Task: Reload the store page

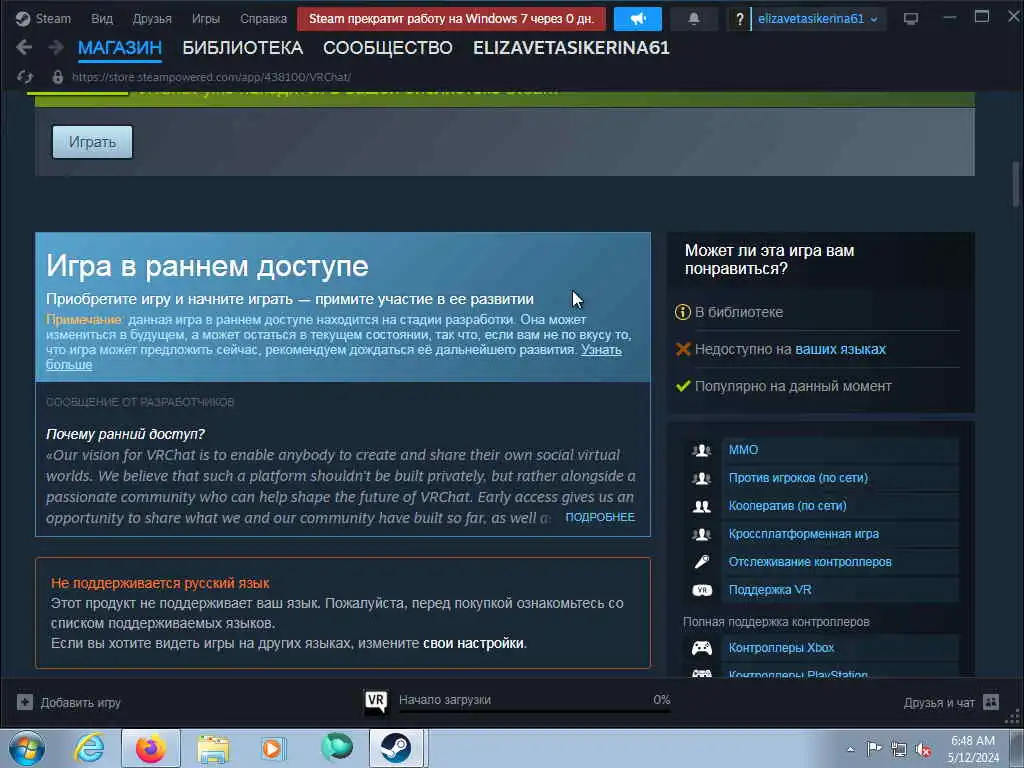Action: tap(25, 77)
